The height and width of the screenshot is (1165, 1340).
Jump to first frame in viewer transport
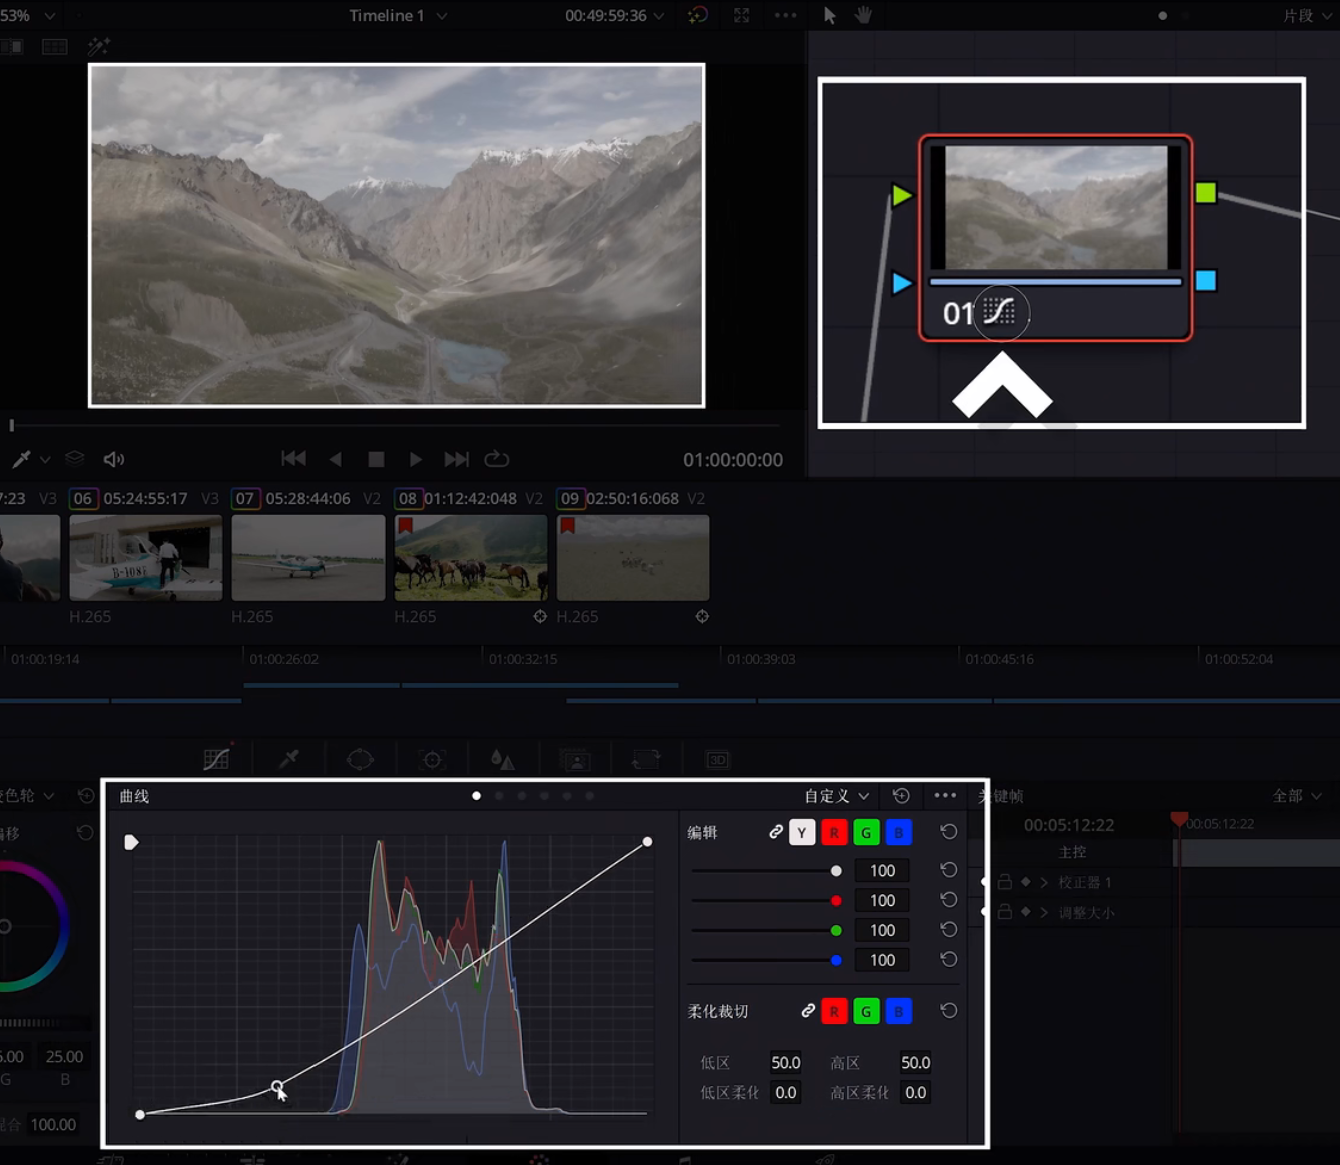(293, 459)
